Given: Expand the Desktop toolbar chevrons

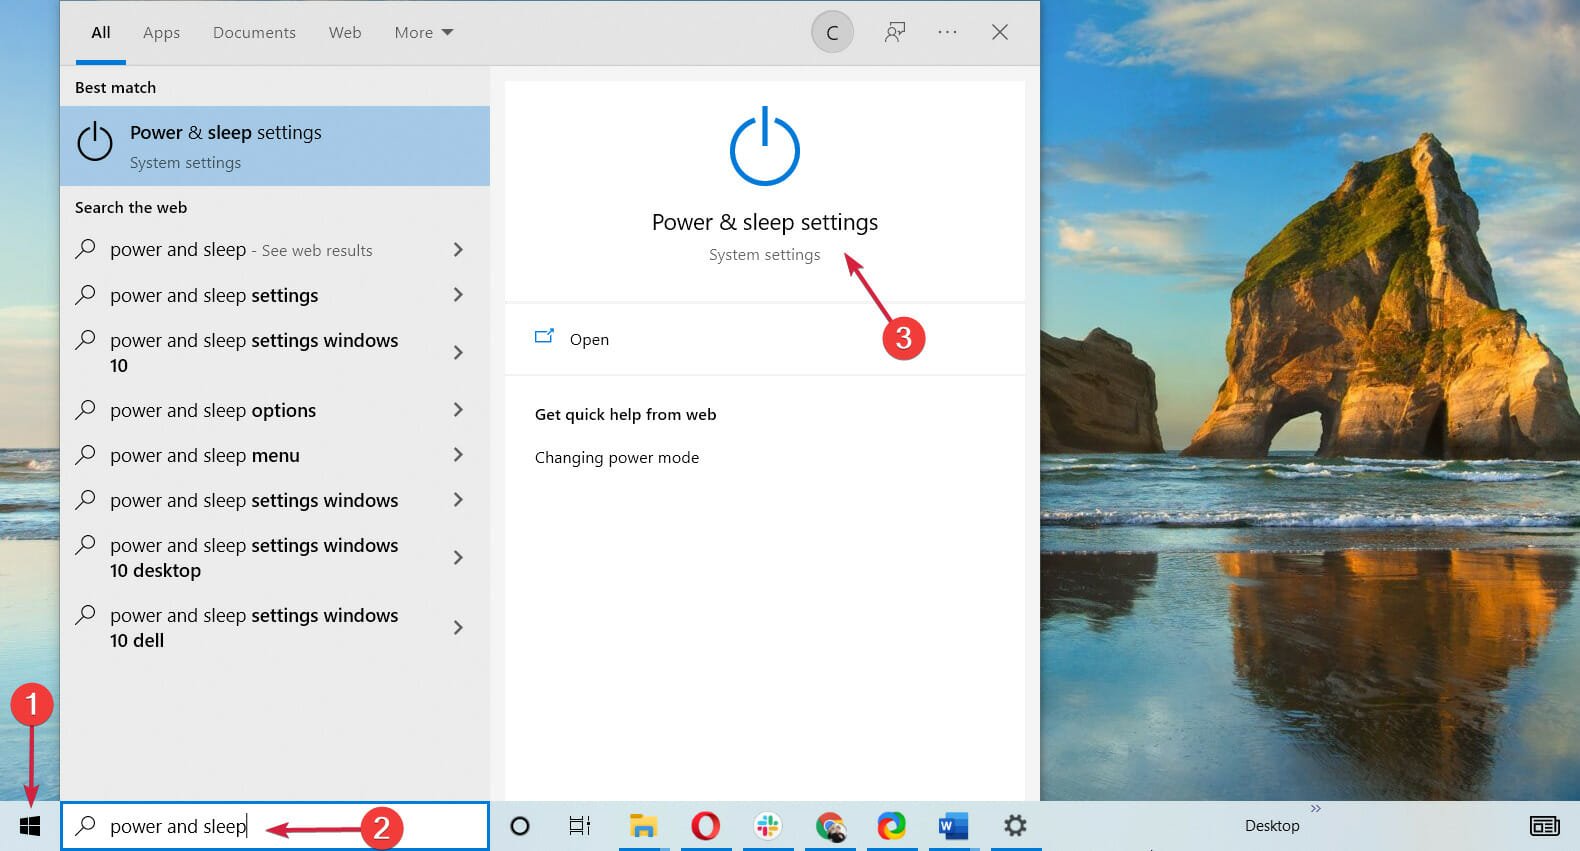Looking at the screenshot, I should tap(1316, 808).
